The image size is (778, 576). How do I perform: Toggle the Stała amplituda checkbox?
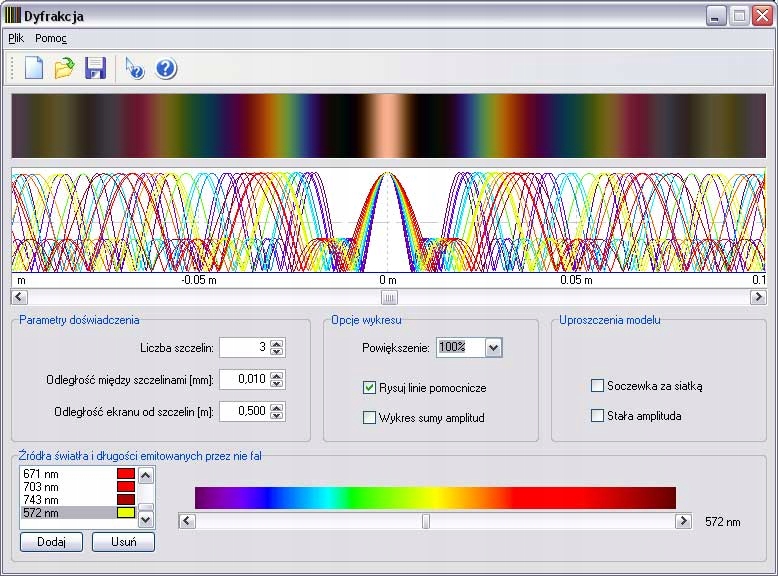(598, 415)
